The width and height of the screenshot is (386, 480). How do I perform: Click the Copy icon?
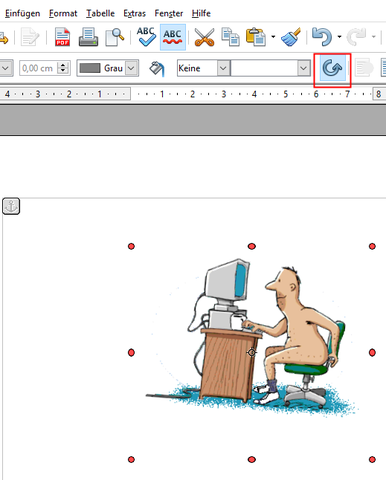click(231, 37)
